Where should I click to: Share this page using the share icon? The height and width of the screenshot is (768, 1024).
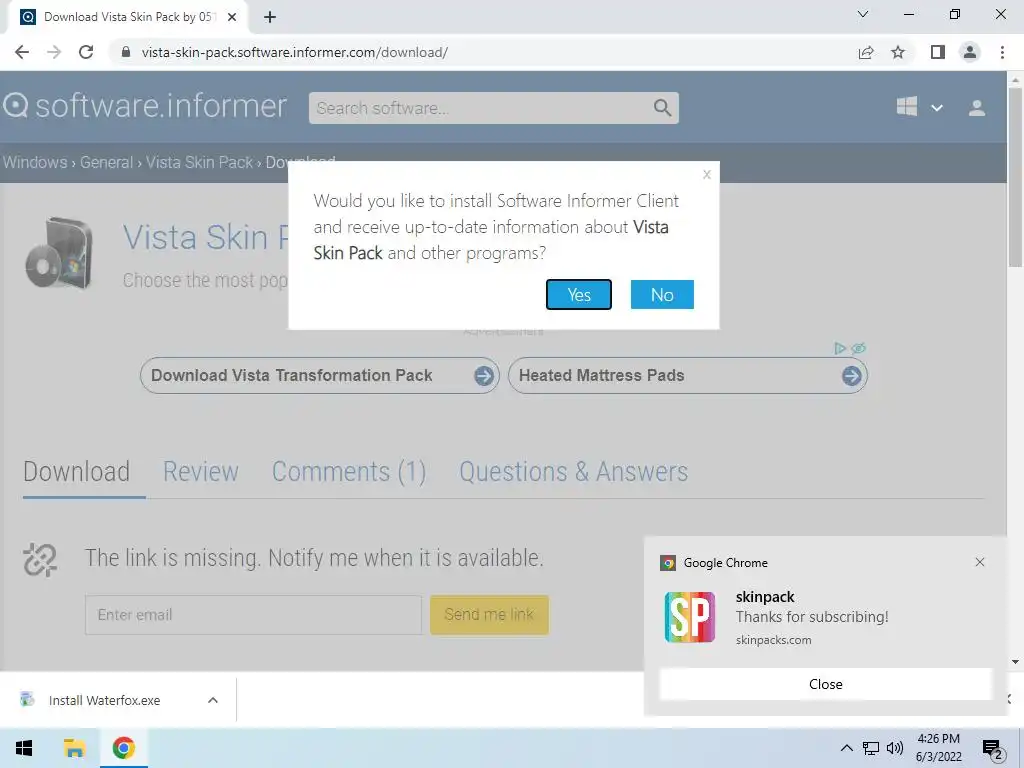tap(866, 52)
